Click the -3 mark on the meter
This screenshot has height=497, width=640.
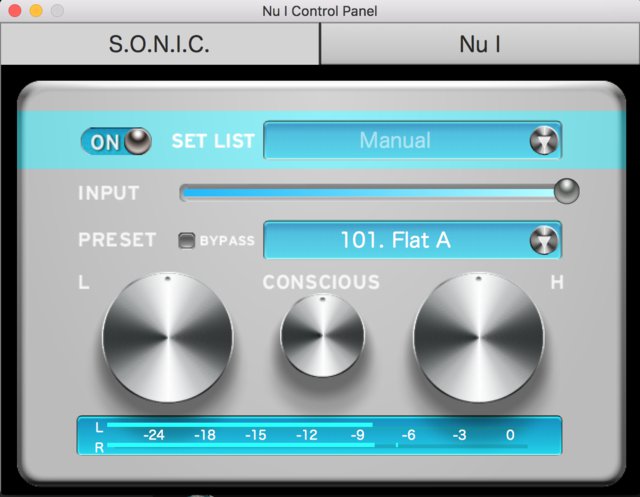pos(459,435)
